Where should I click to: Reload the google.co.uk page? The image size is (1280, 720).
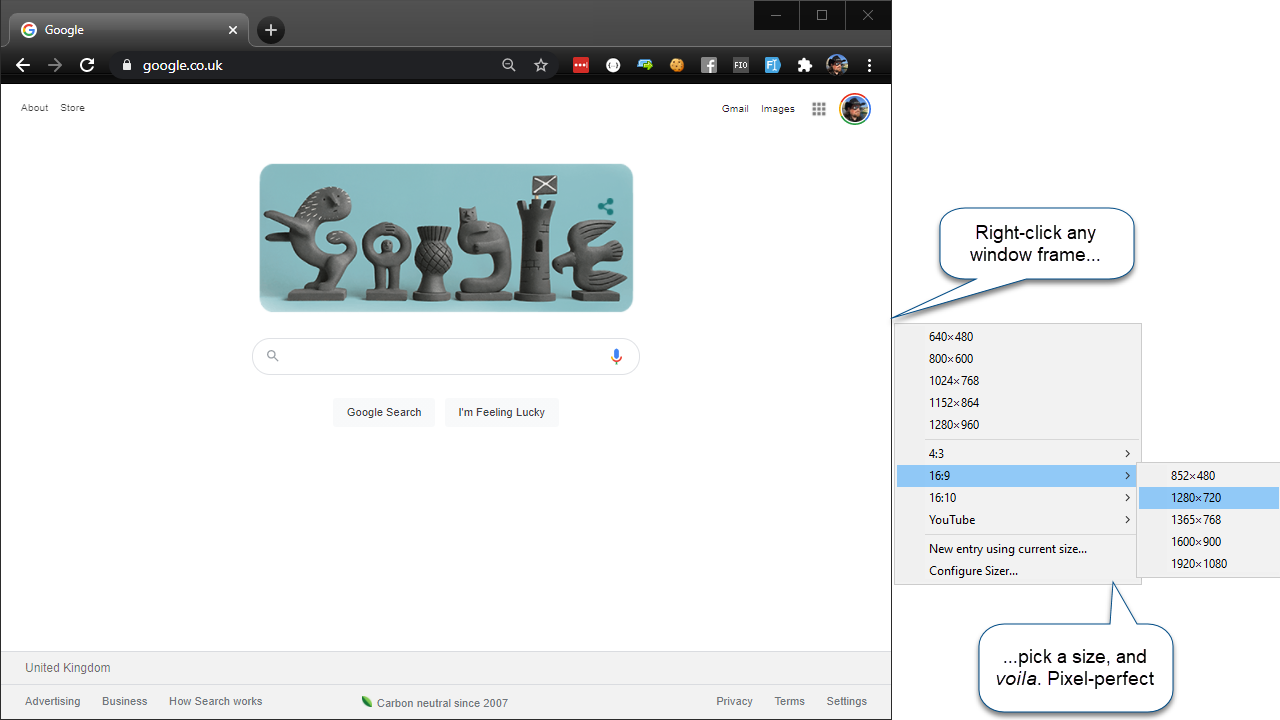87,65
